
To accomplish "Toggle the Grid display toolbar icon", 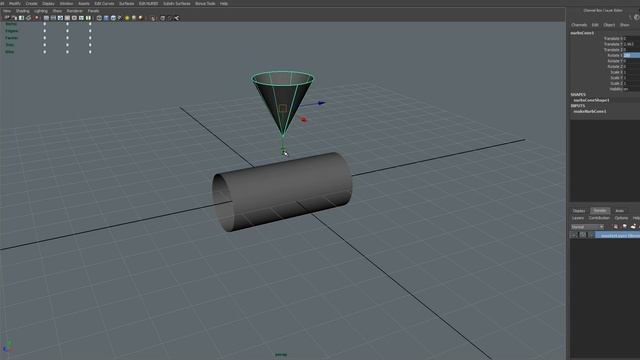I will (x=46, y=18).
